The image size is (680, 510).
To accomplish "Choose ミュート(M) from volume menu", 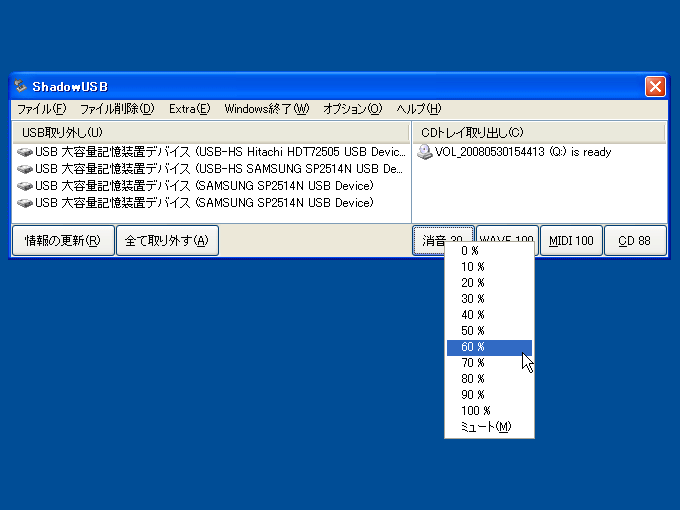I will click(489, 427).
